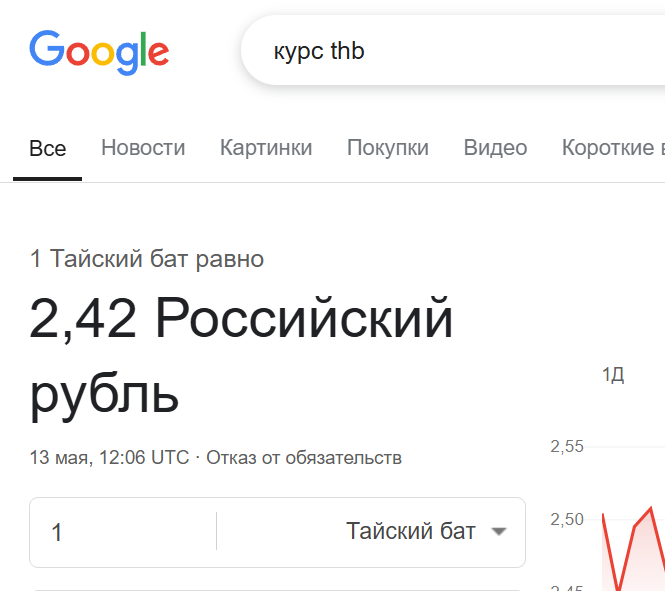Click the 2,50 chart axis label
This screenshot has height=591, width=665.
click(566, 519)
